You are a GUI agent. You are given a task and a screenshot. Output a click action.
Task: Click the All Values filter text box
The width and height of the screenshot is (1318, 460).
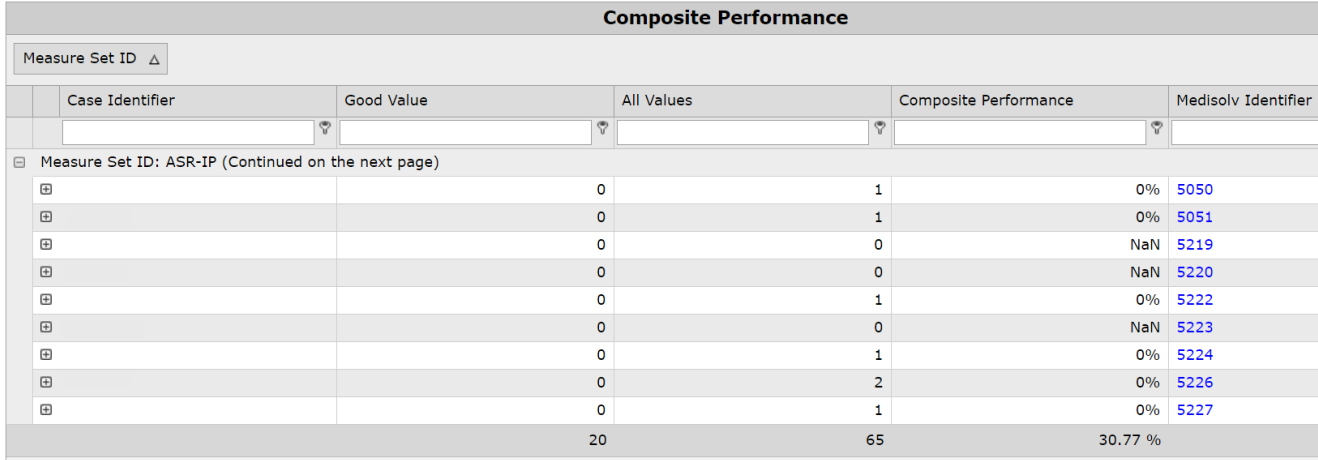743,132
